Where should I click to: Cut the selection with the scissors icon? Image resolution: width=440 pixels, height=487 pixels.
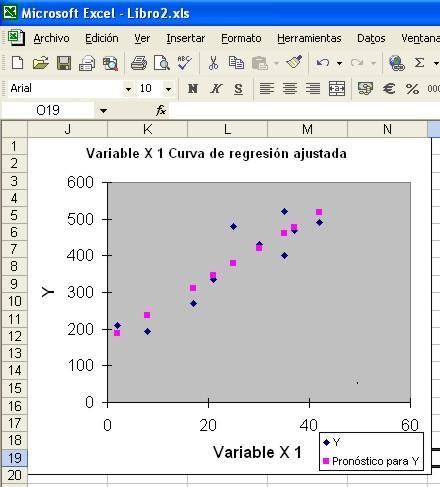[213, 63]
